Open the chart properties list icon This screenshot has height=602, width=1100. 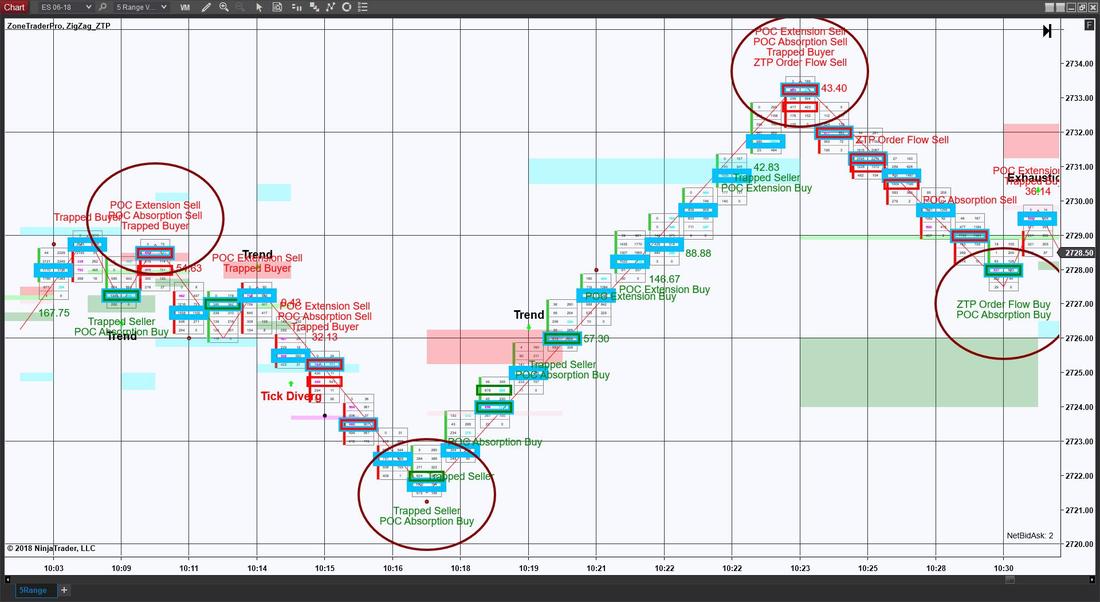pos(363,7)
